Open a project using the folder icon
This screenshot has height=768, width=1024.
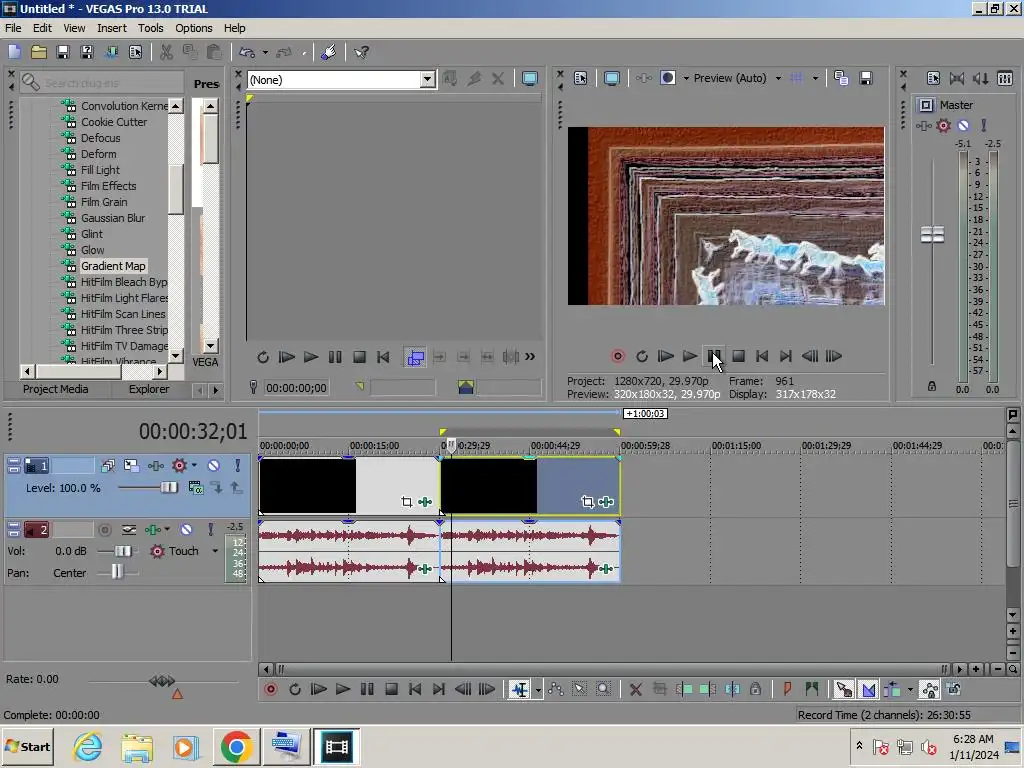pos(39,52)
